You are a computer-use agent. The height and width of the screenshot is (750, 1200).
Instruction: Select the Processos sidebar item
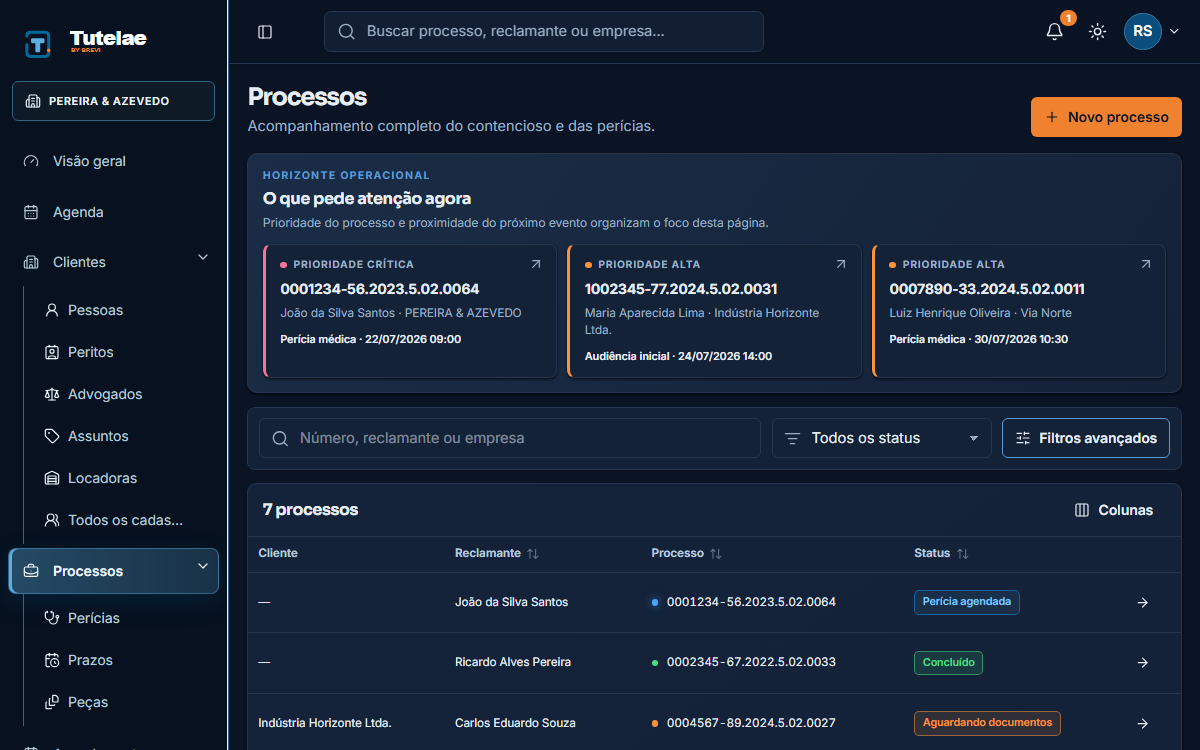pos(114,571)
